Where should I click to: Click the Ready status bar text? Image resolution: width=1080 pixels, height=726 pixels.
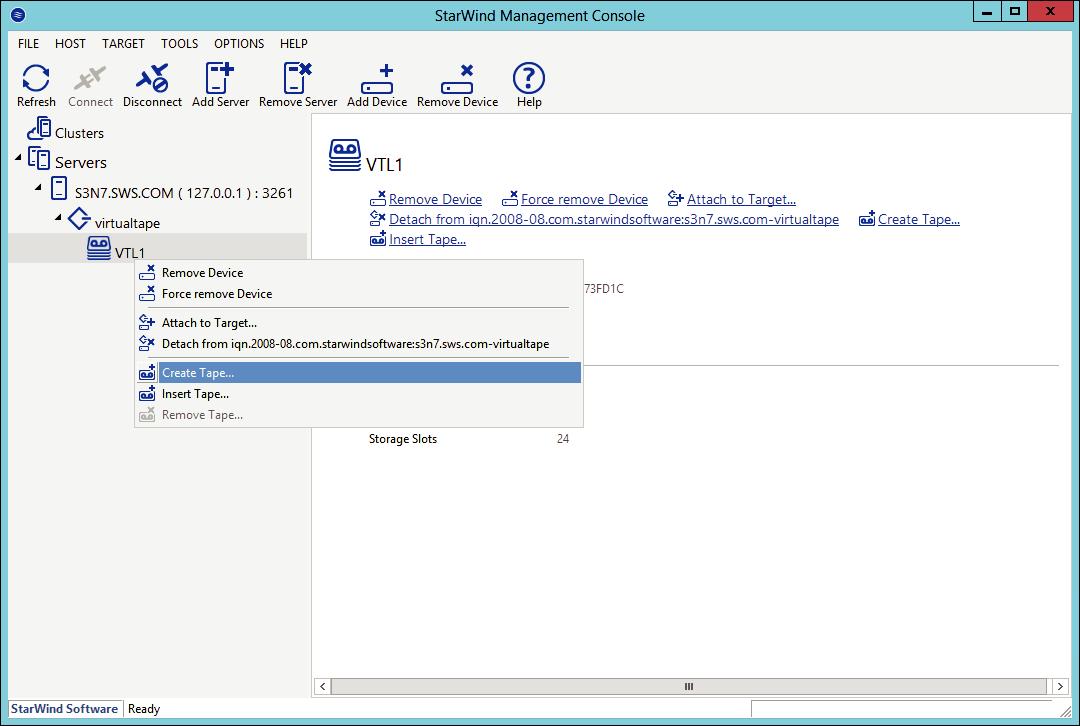click(x=144, y=708)
